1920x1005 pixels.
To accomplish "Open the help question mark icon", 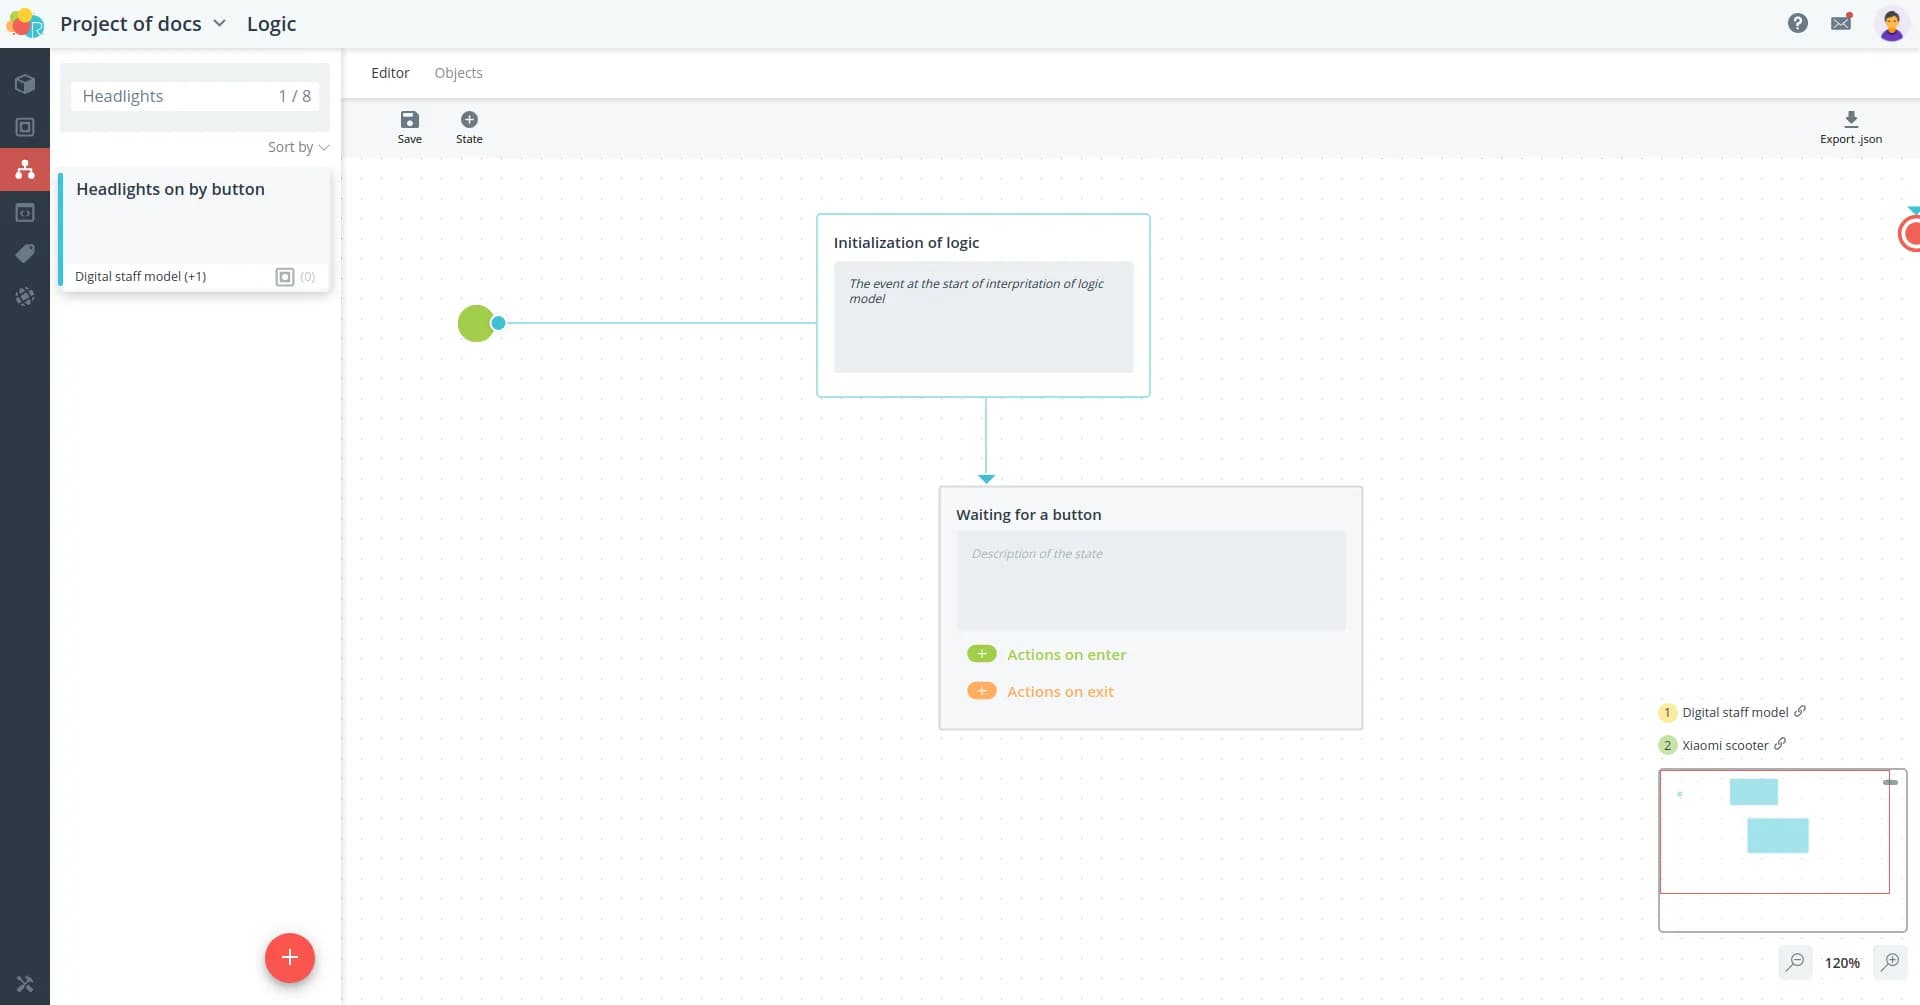I will click(1797, 23).
